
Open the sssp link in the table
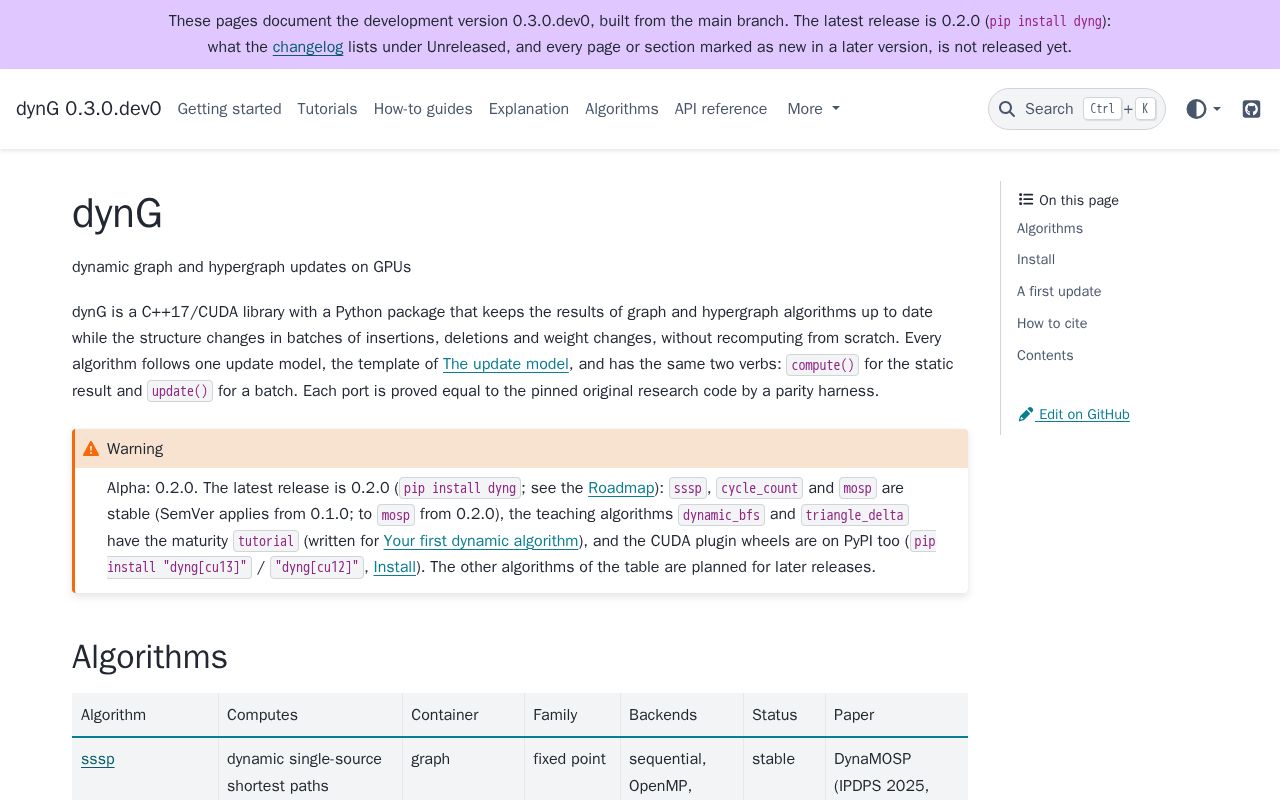[x=98, y=759]
